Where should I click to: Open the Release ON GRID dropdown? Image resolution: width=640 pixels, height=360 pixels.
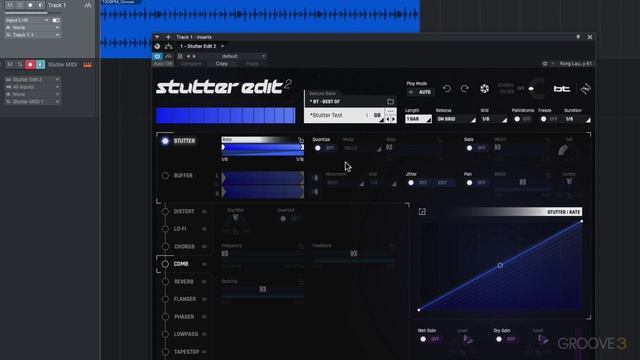[x=456, y=119]
